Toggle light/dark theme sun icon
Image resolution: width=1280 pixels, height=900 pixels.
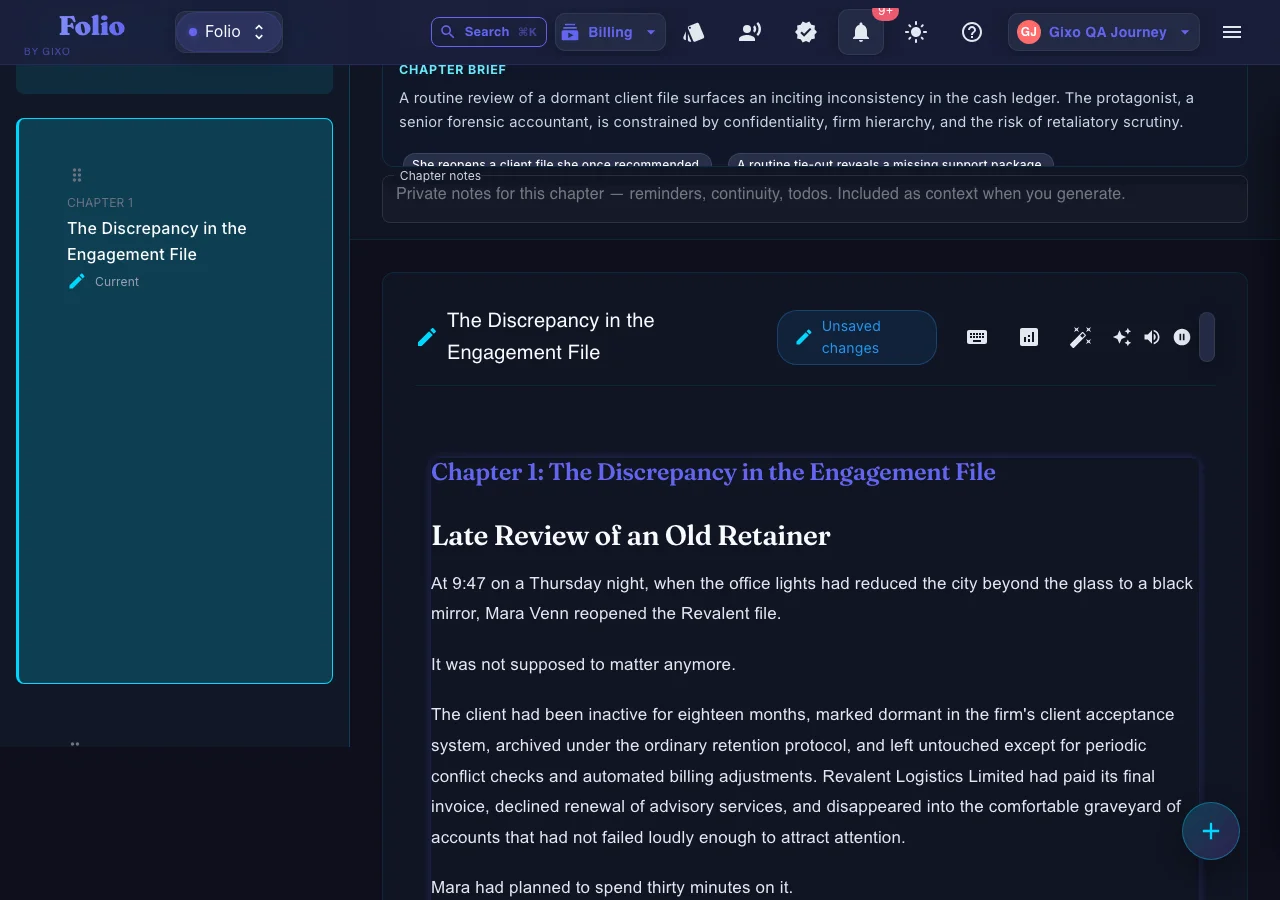coord(916,32)
